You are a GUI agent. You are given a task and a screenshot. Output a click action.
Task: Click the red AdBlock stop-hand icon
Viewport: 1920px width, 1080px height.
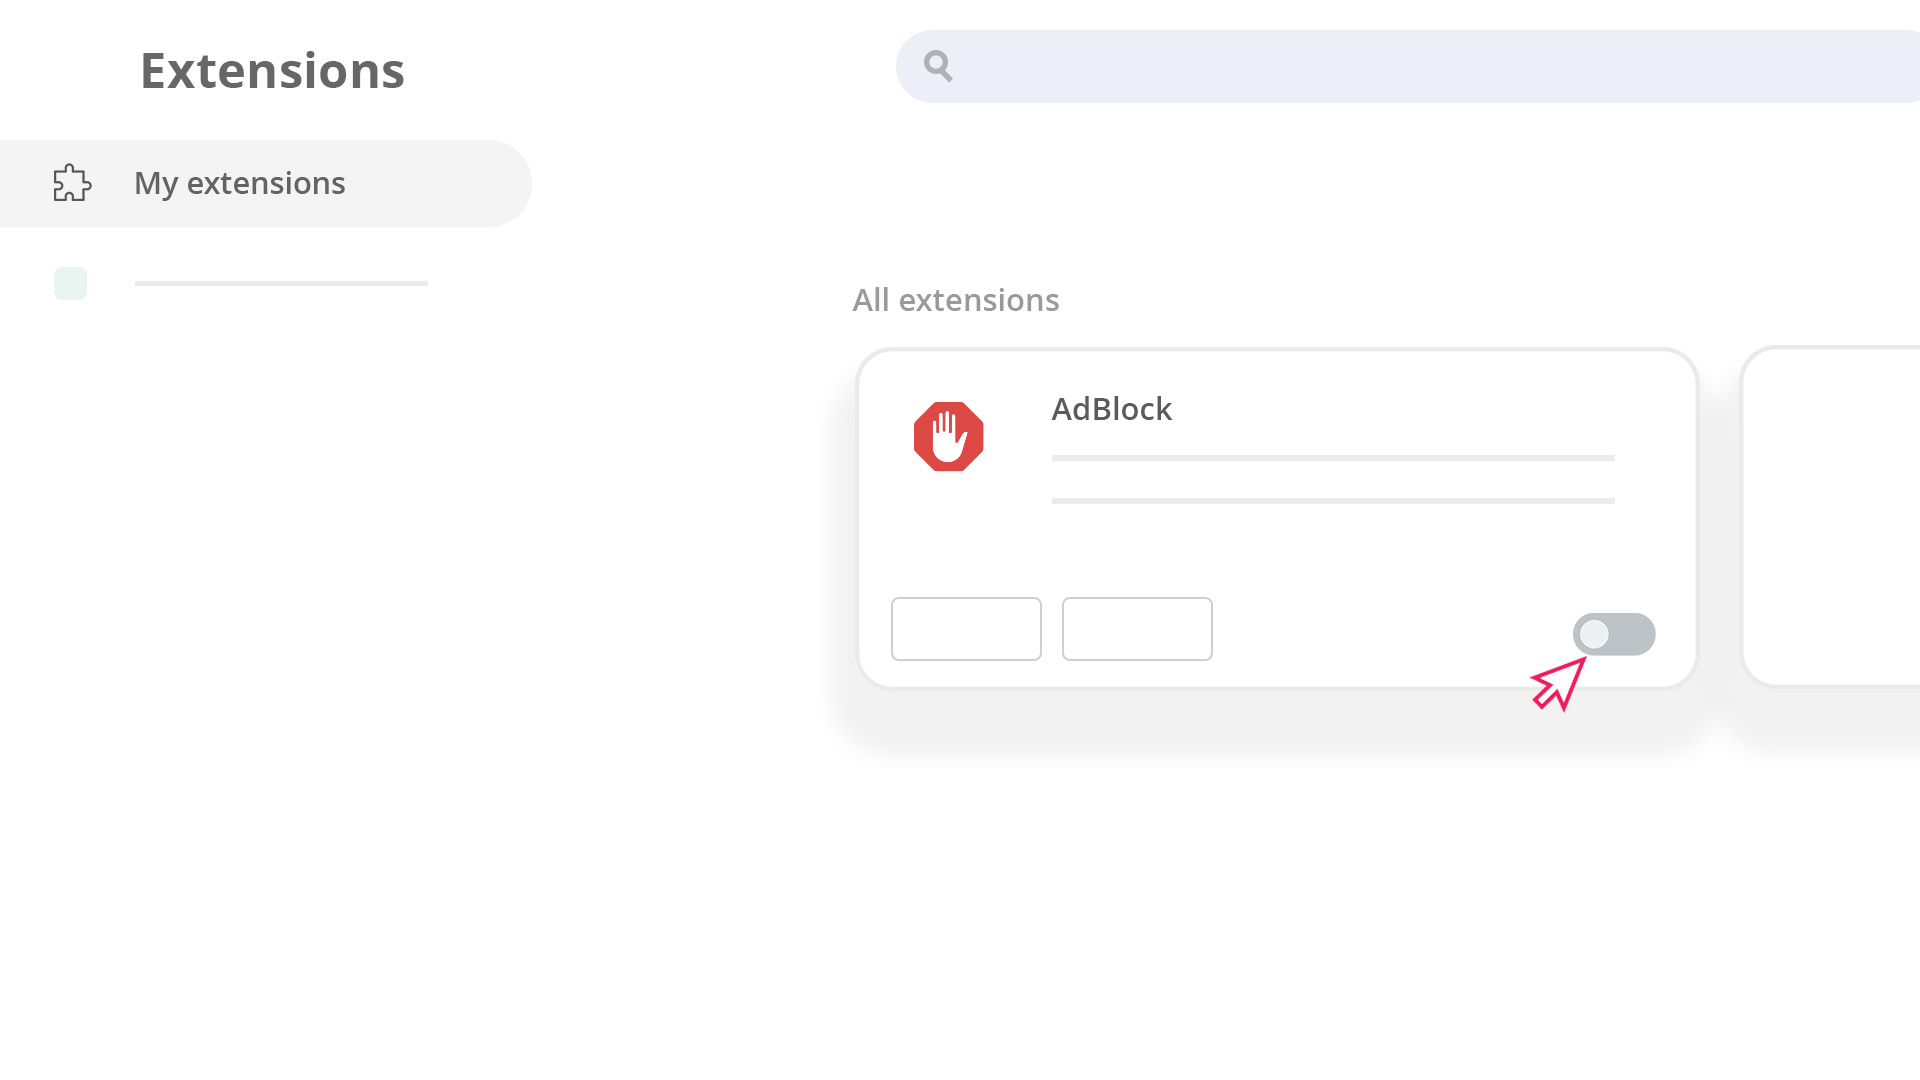tap(948, 437)
